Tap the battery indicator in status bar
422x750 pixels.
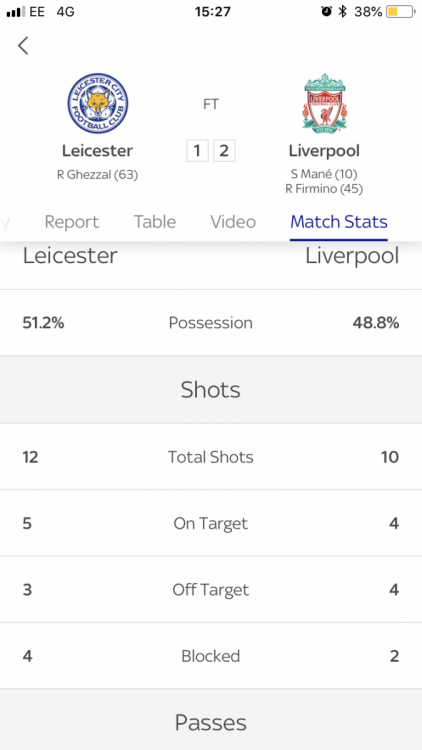point(400,11)
